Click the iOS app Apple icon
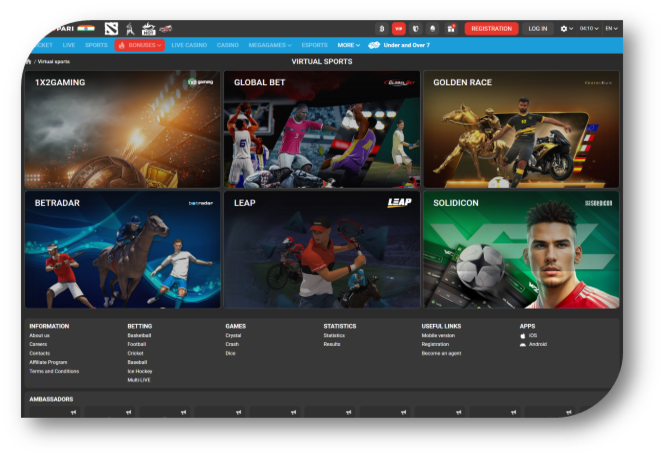The height and width of the screenshot is (458, 665). coord(522,336)
